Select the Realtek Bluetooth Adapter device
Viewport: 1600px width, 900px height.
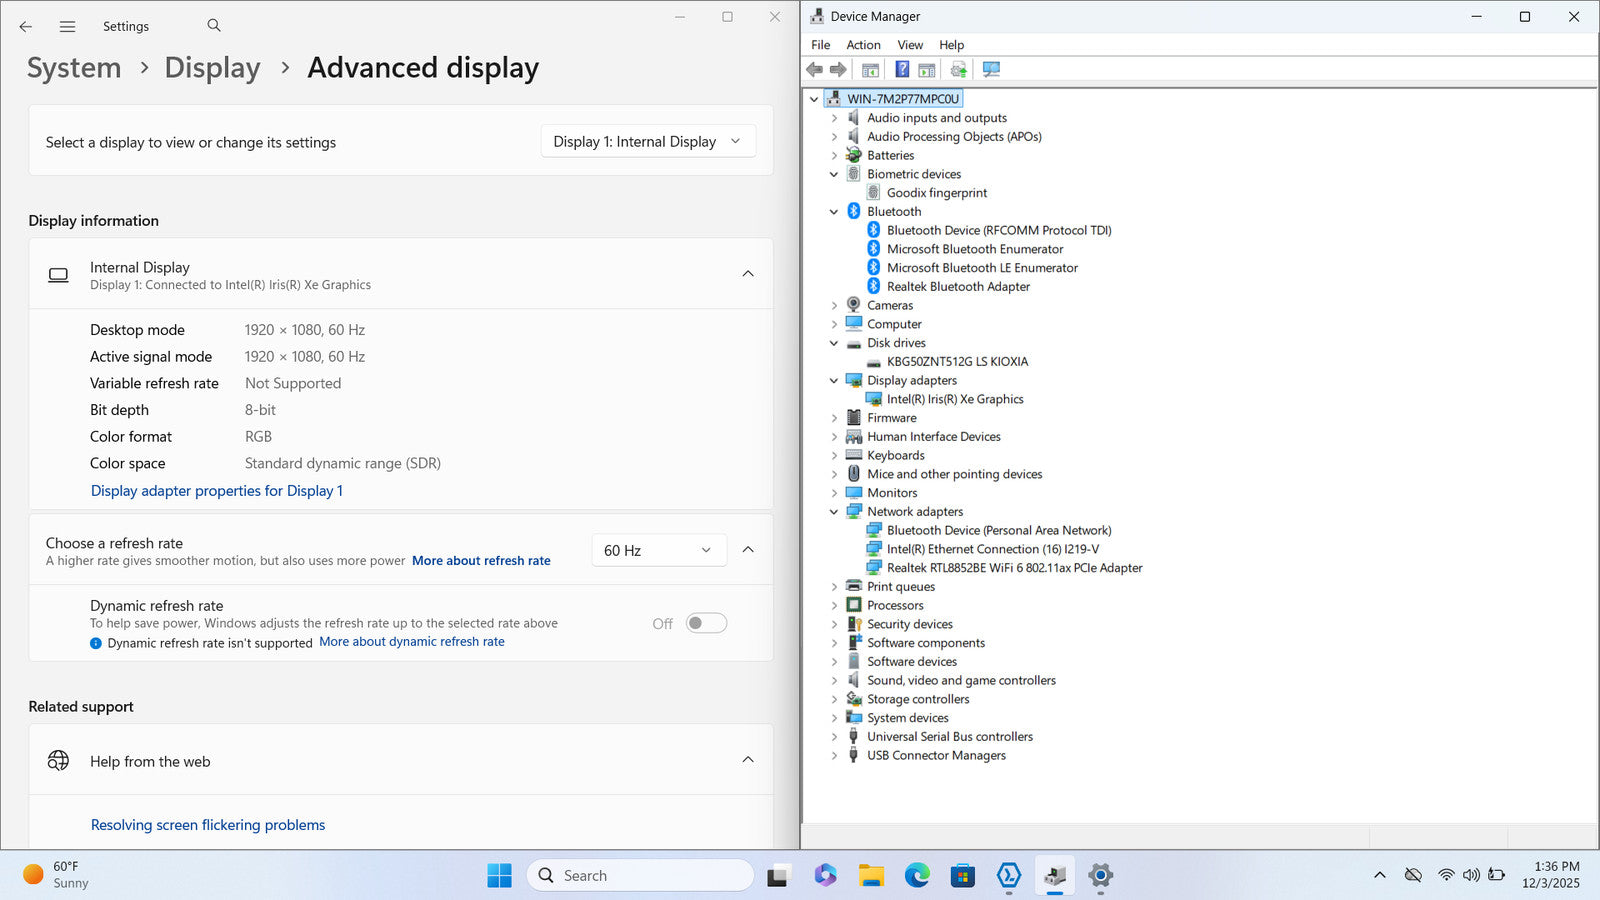tap(957, 287)
